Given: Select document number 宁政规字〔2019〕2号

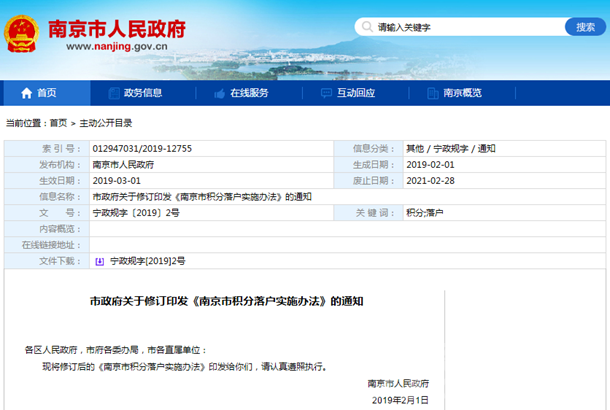Looking at the screenshot, I should click(136, 213).
